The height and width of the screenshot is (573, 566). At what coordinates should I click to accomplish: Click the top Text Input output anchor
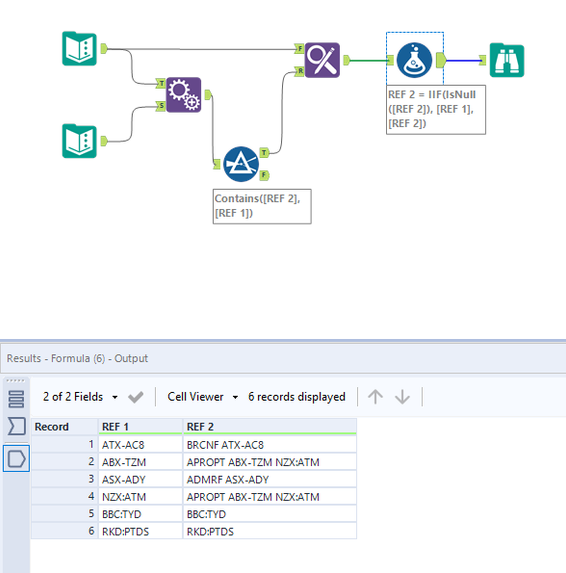pyautogui.click(x=104, y=48)
